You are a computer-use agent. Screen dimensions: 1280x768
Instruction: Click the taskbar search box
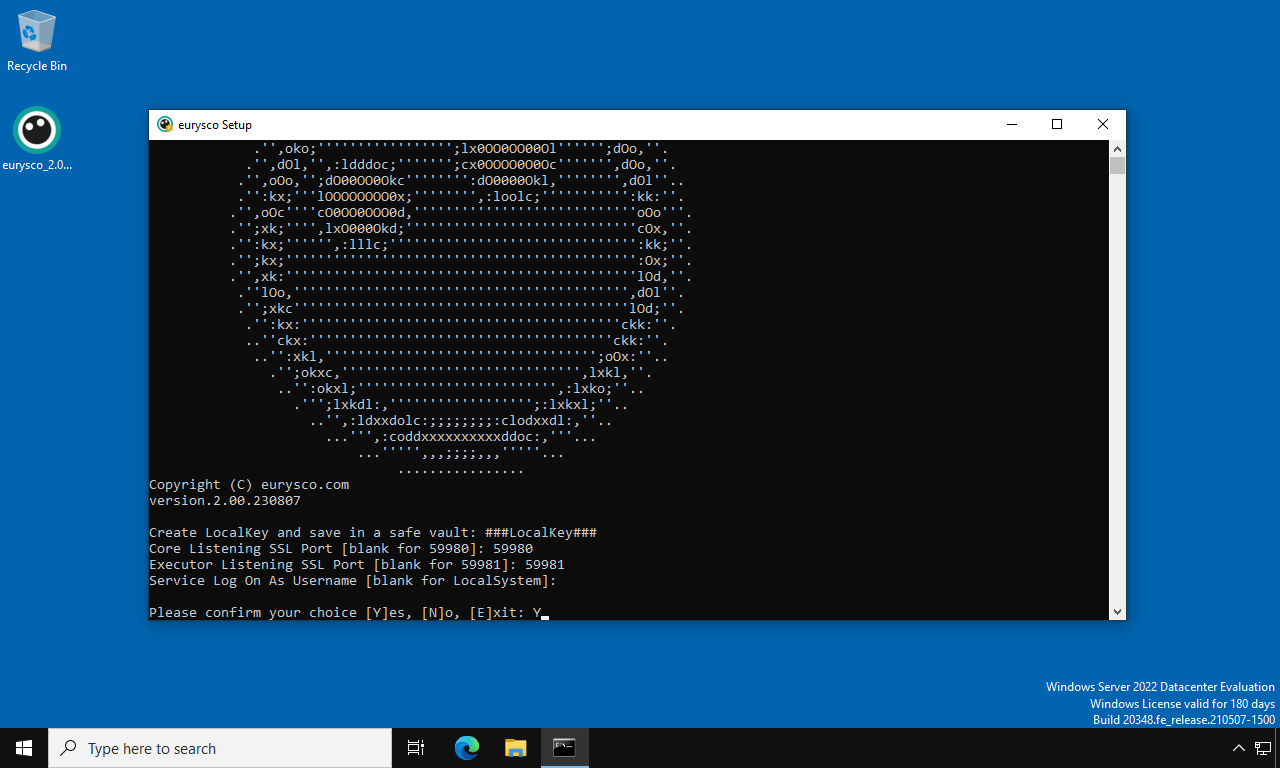[x=220, y=748]
